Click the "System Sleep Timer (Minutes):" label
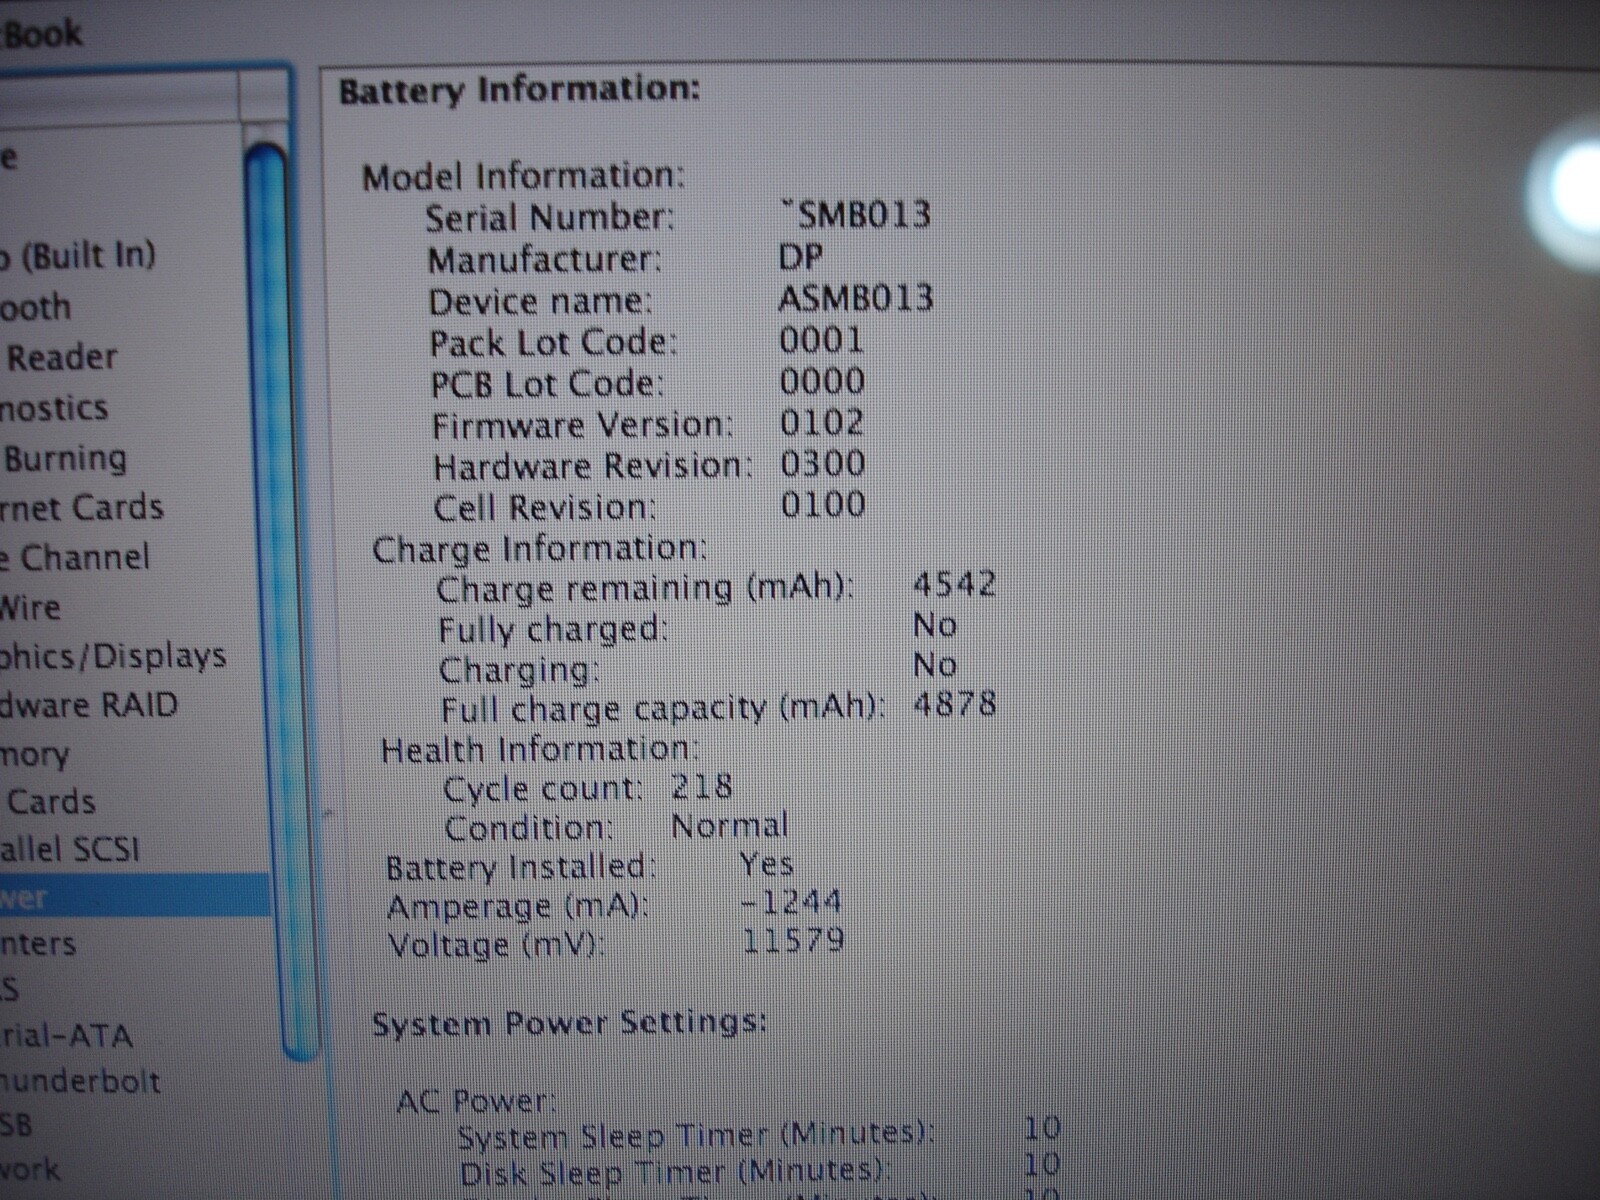 click(697, 1136)
